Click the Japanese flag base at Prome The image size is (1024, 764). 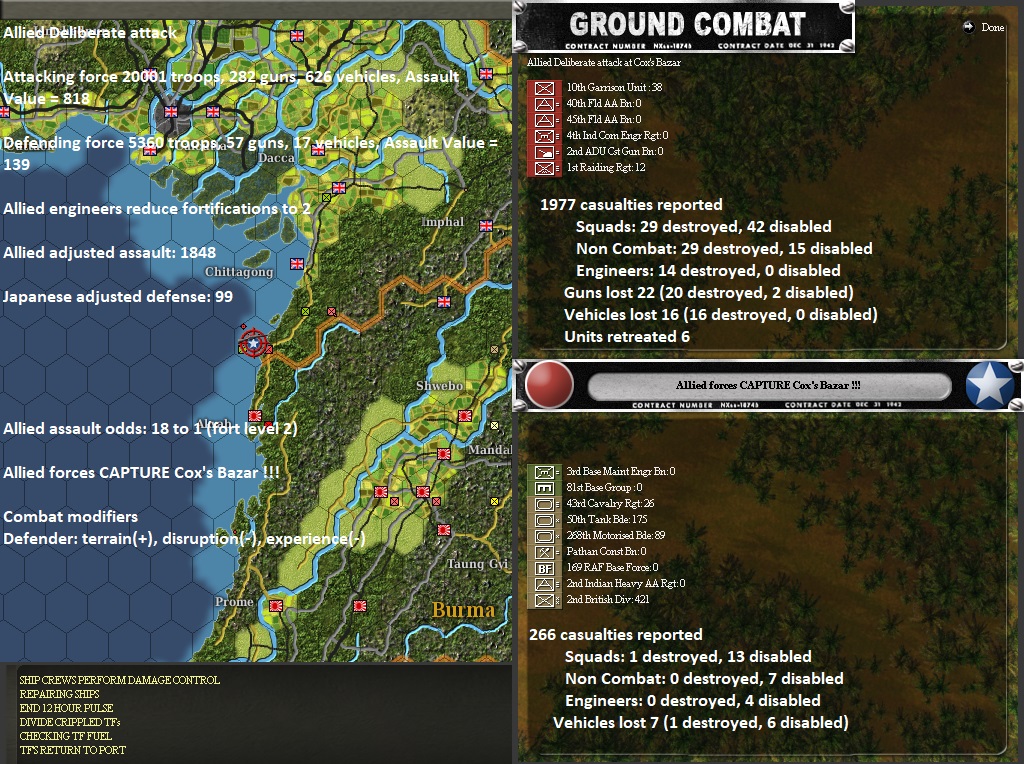(x=276, y=606)
